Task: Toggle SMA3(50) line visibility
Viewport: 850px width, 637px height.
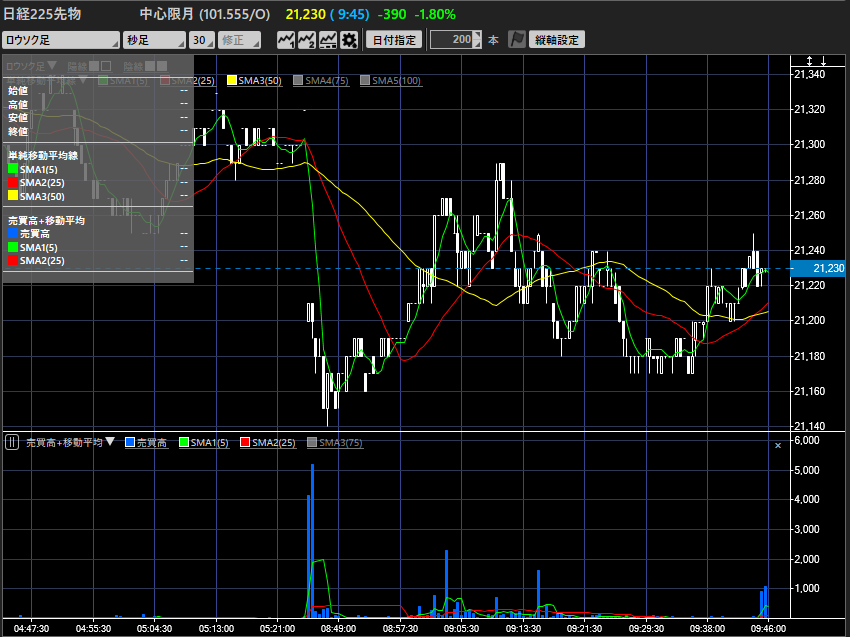Action: click(x=233, y=80)
